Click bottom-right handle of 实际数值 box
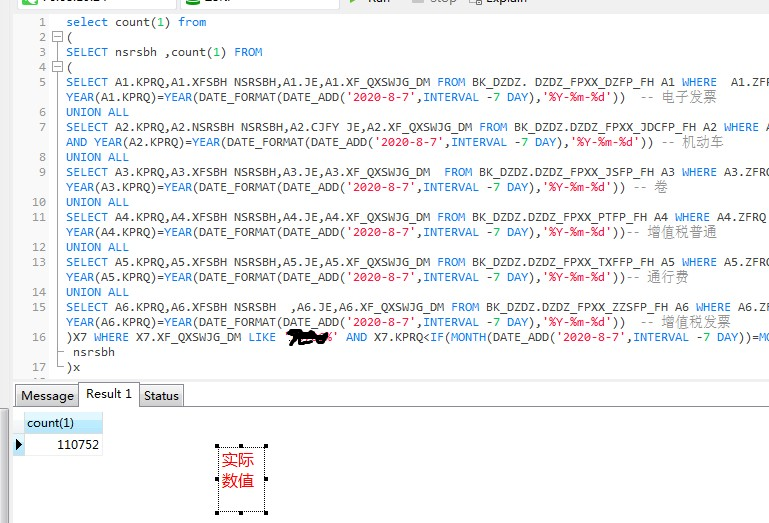This screenshot has height=523, width=769. click(265, 514)
